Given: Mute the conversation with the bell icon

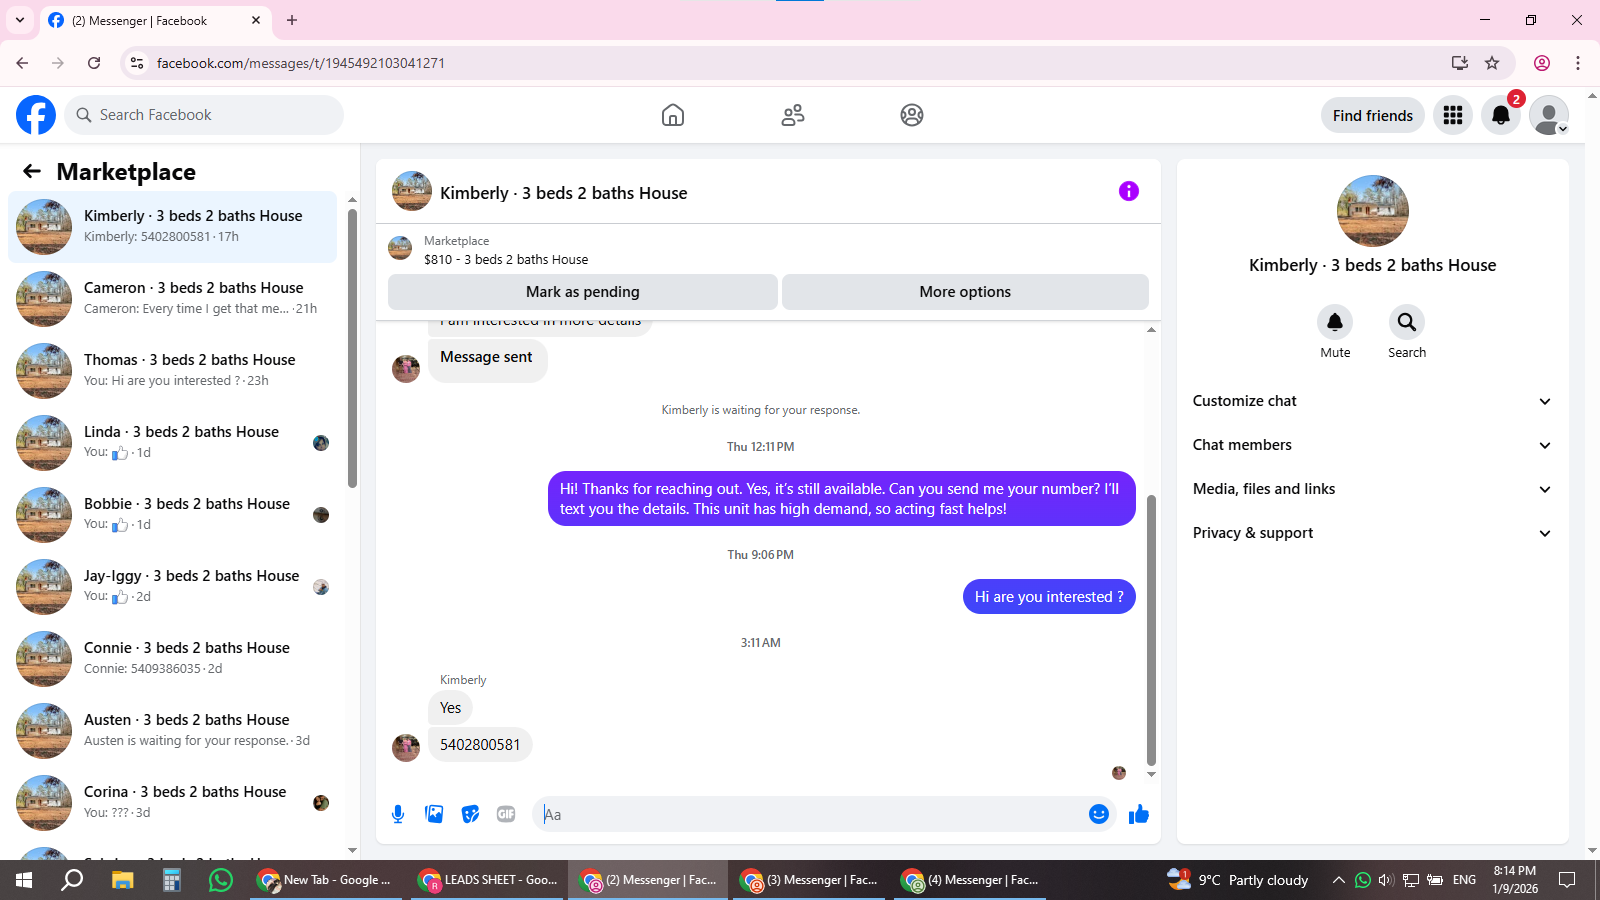Looking at the screenshot, I should coord(1335,322).
